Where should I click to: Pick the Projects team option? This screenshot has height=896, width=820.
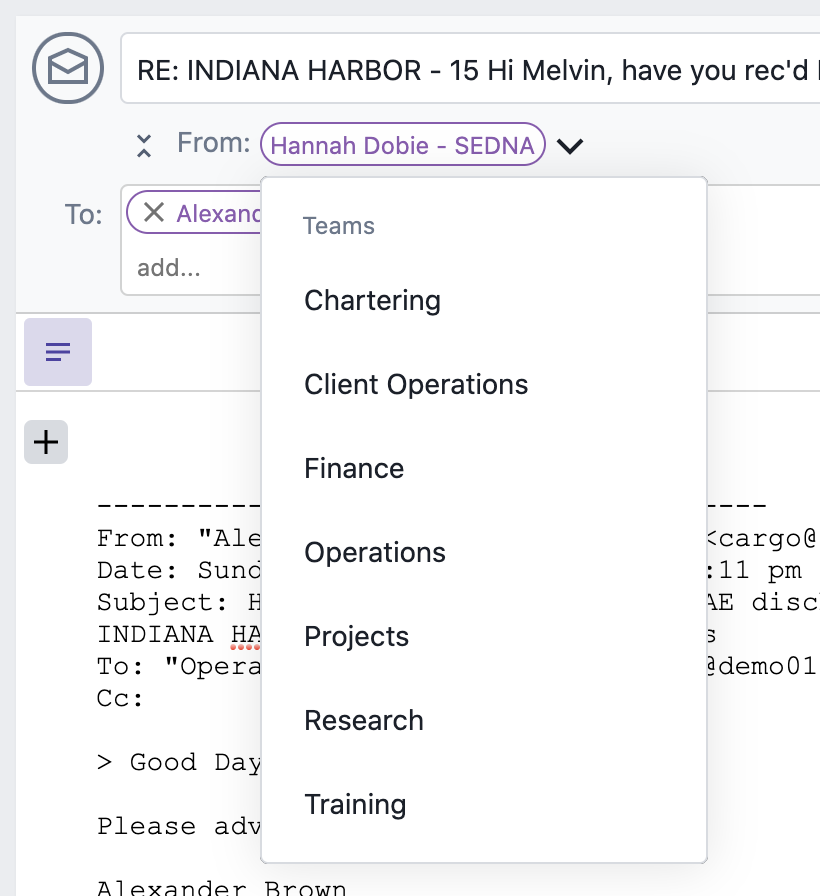tap(357, 636)
